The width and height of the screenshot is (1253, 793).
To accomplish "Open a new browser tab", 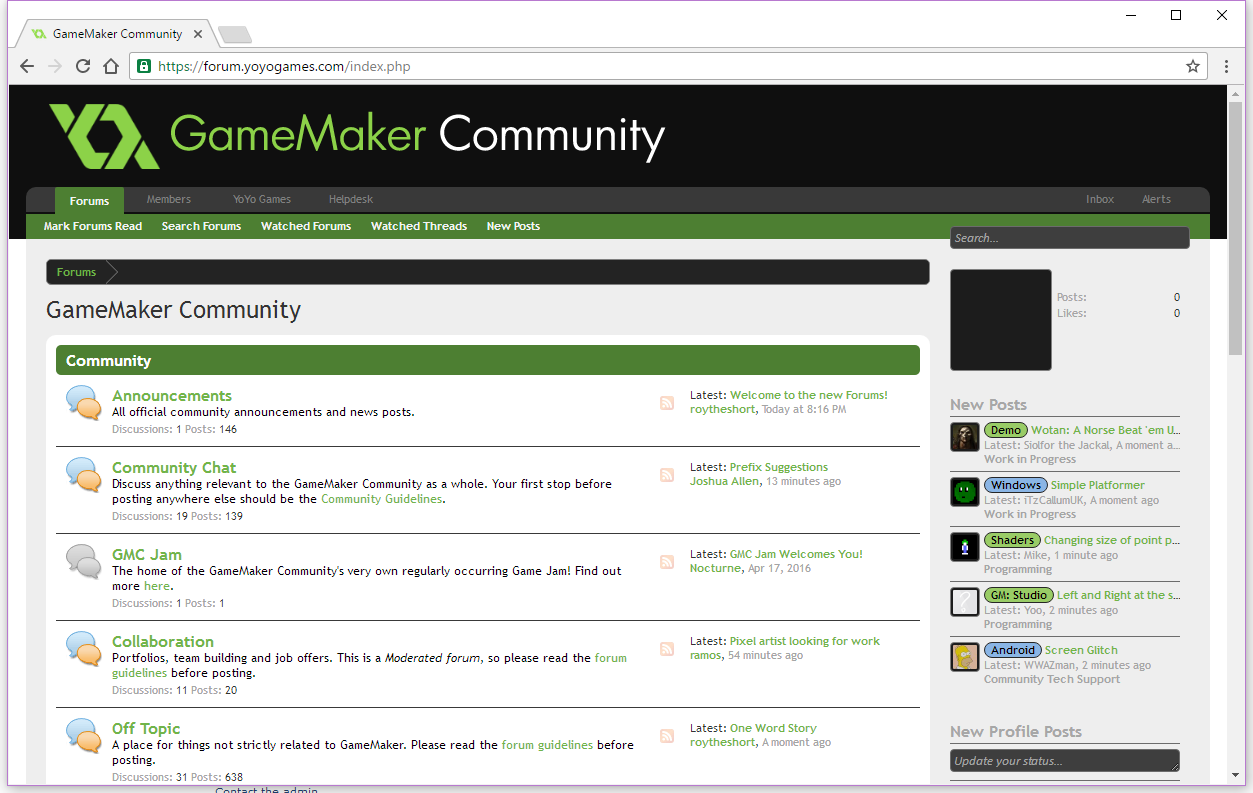I will (235, 35).
